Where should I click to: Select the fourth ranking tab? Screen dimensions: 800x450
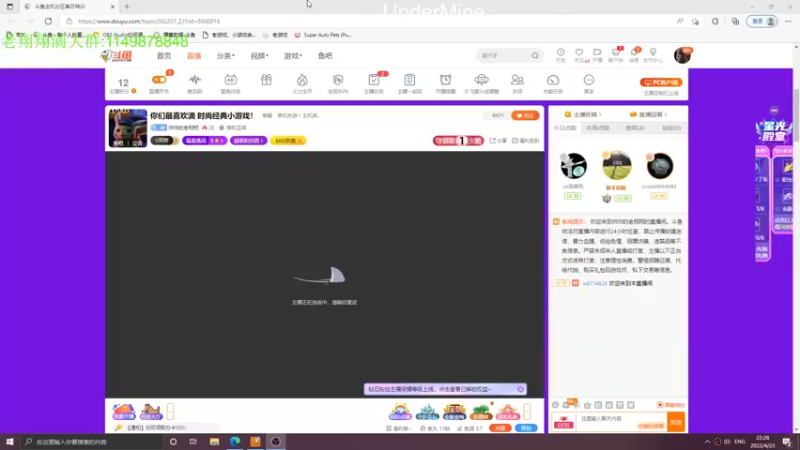point(671,128)
